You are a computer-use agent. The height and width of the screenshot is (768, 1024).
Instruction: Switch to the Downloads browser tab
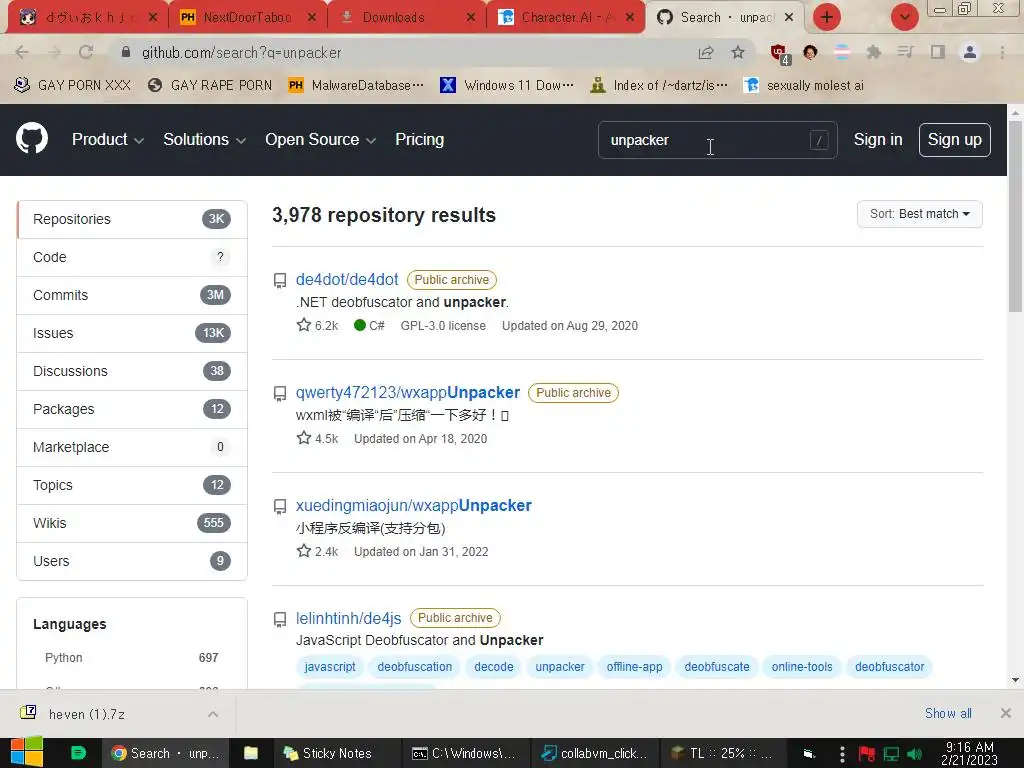click(406, 18)
